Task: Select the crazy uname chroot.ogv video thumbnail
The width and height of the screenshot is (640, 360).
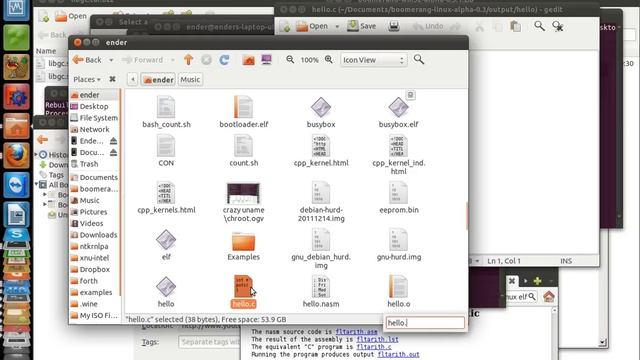Action: click(x=243, y=193)
